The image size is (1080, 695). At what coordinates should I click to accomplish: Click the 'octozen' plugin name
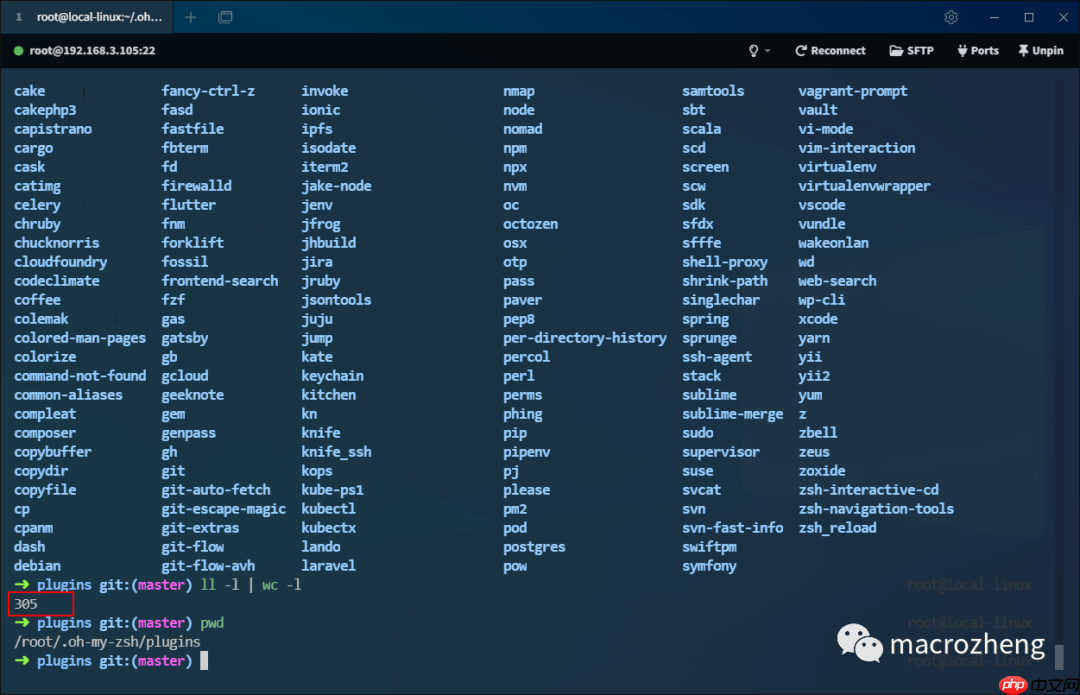[530, 224]
